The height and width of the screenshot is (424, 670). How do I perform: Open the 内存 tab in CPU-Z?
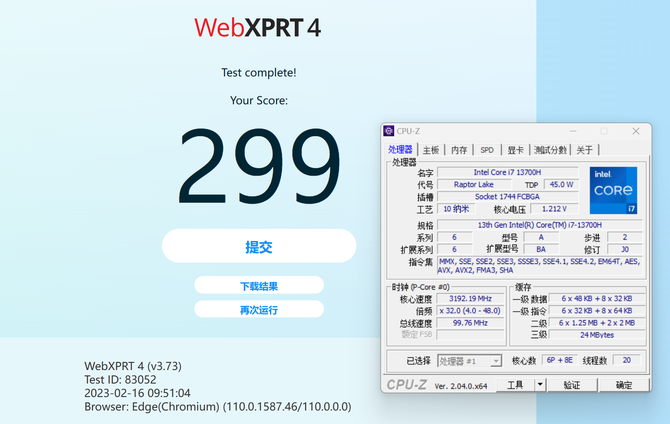coord(459,150)
